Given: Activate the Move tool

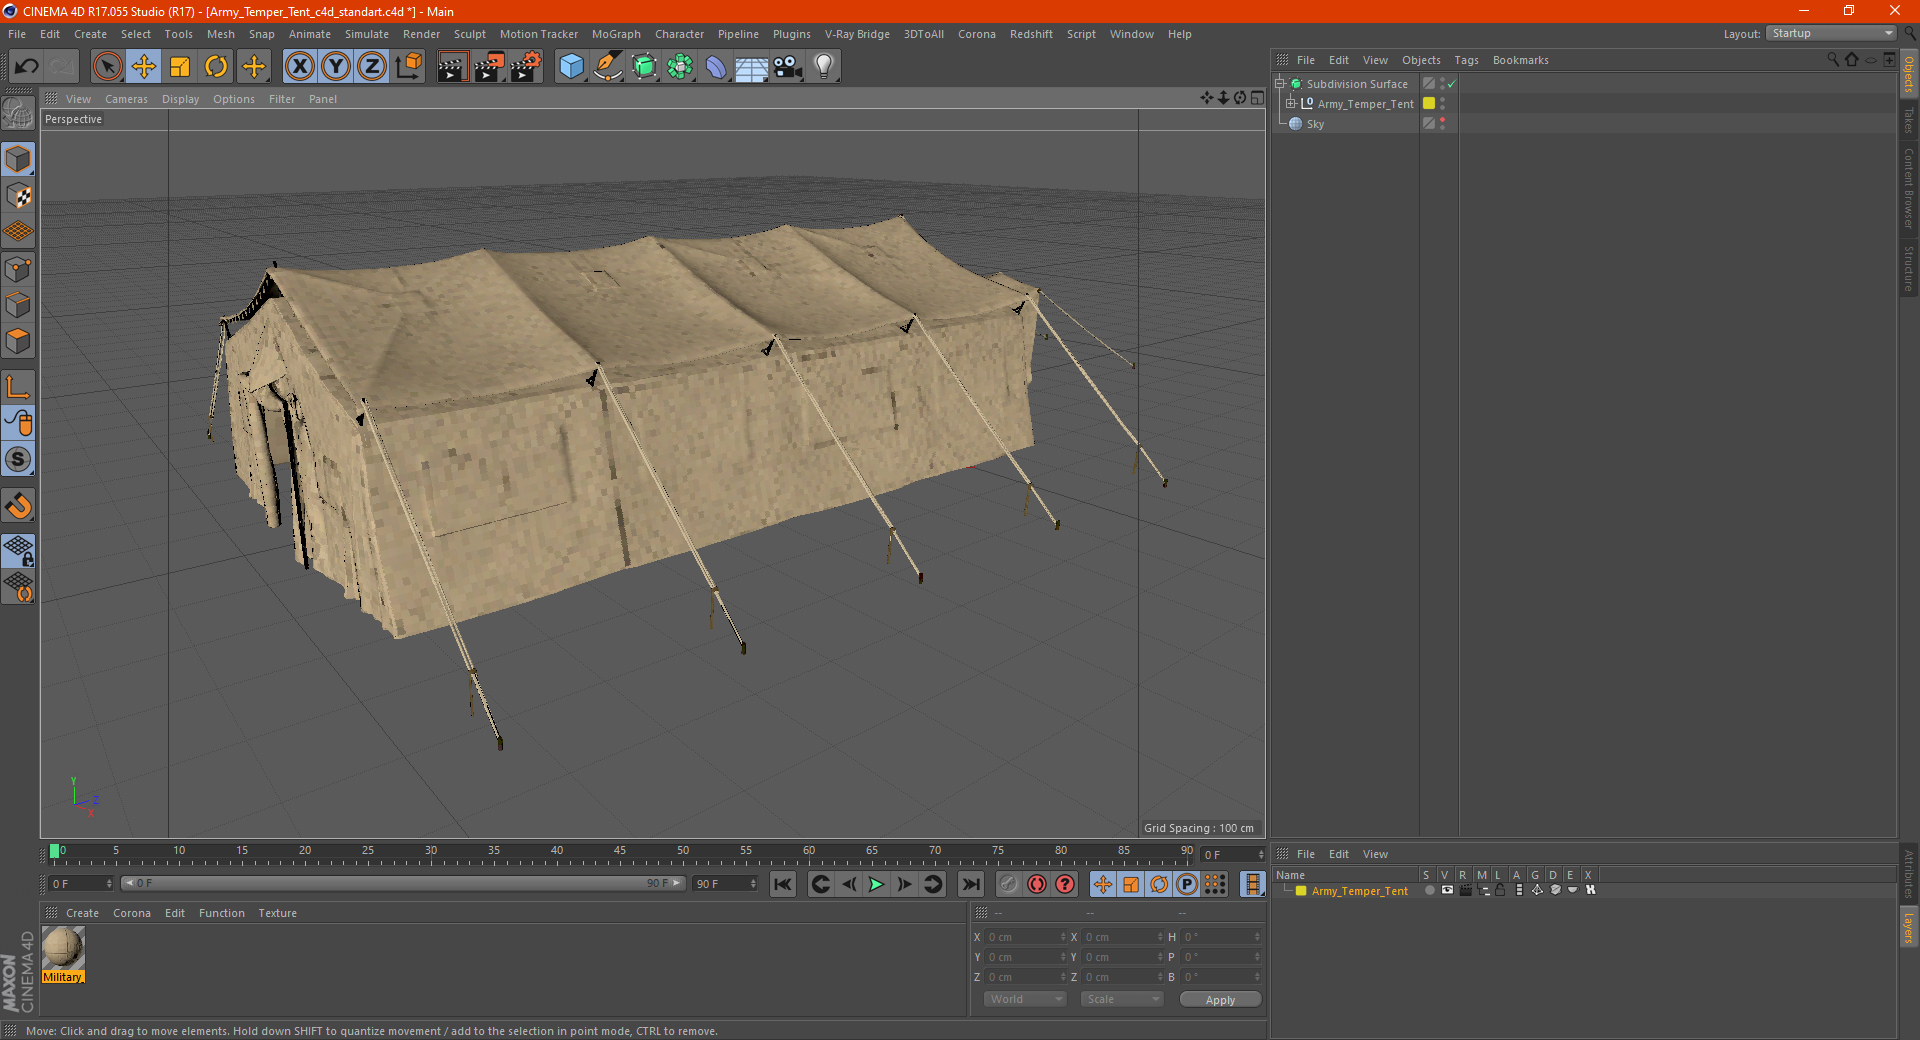Looking at the screenshot, I should tap(144, 67).
